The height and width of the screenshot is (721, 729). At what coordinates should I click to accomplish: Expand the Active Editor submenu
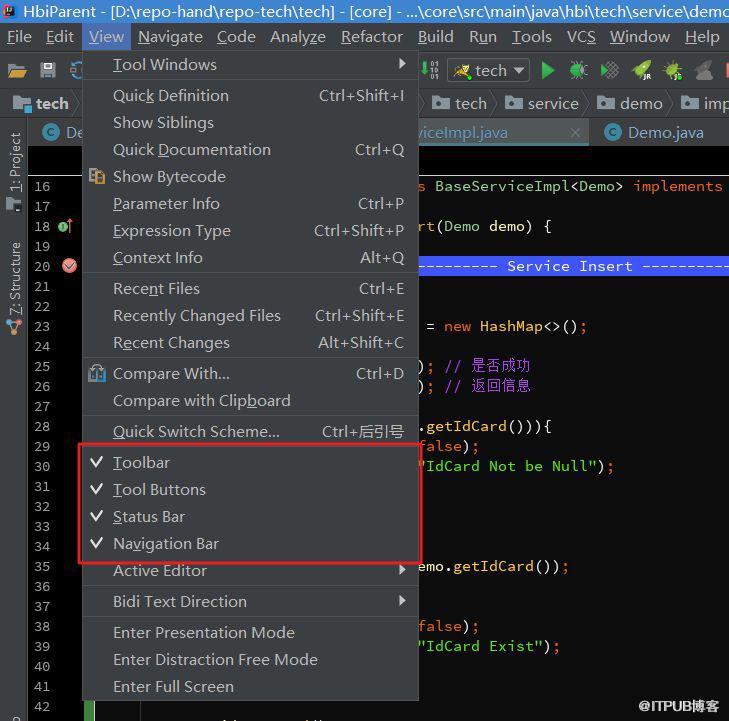pyautogui.click(x=251, y=570)
